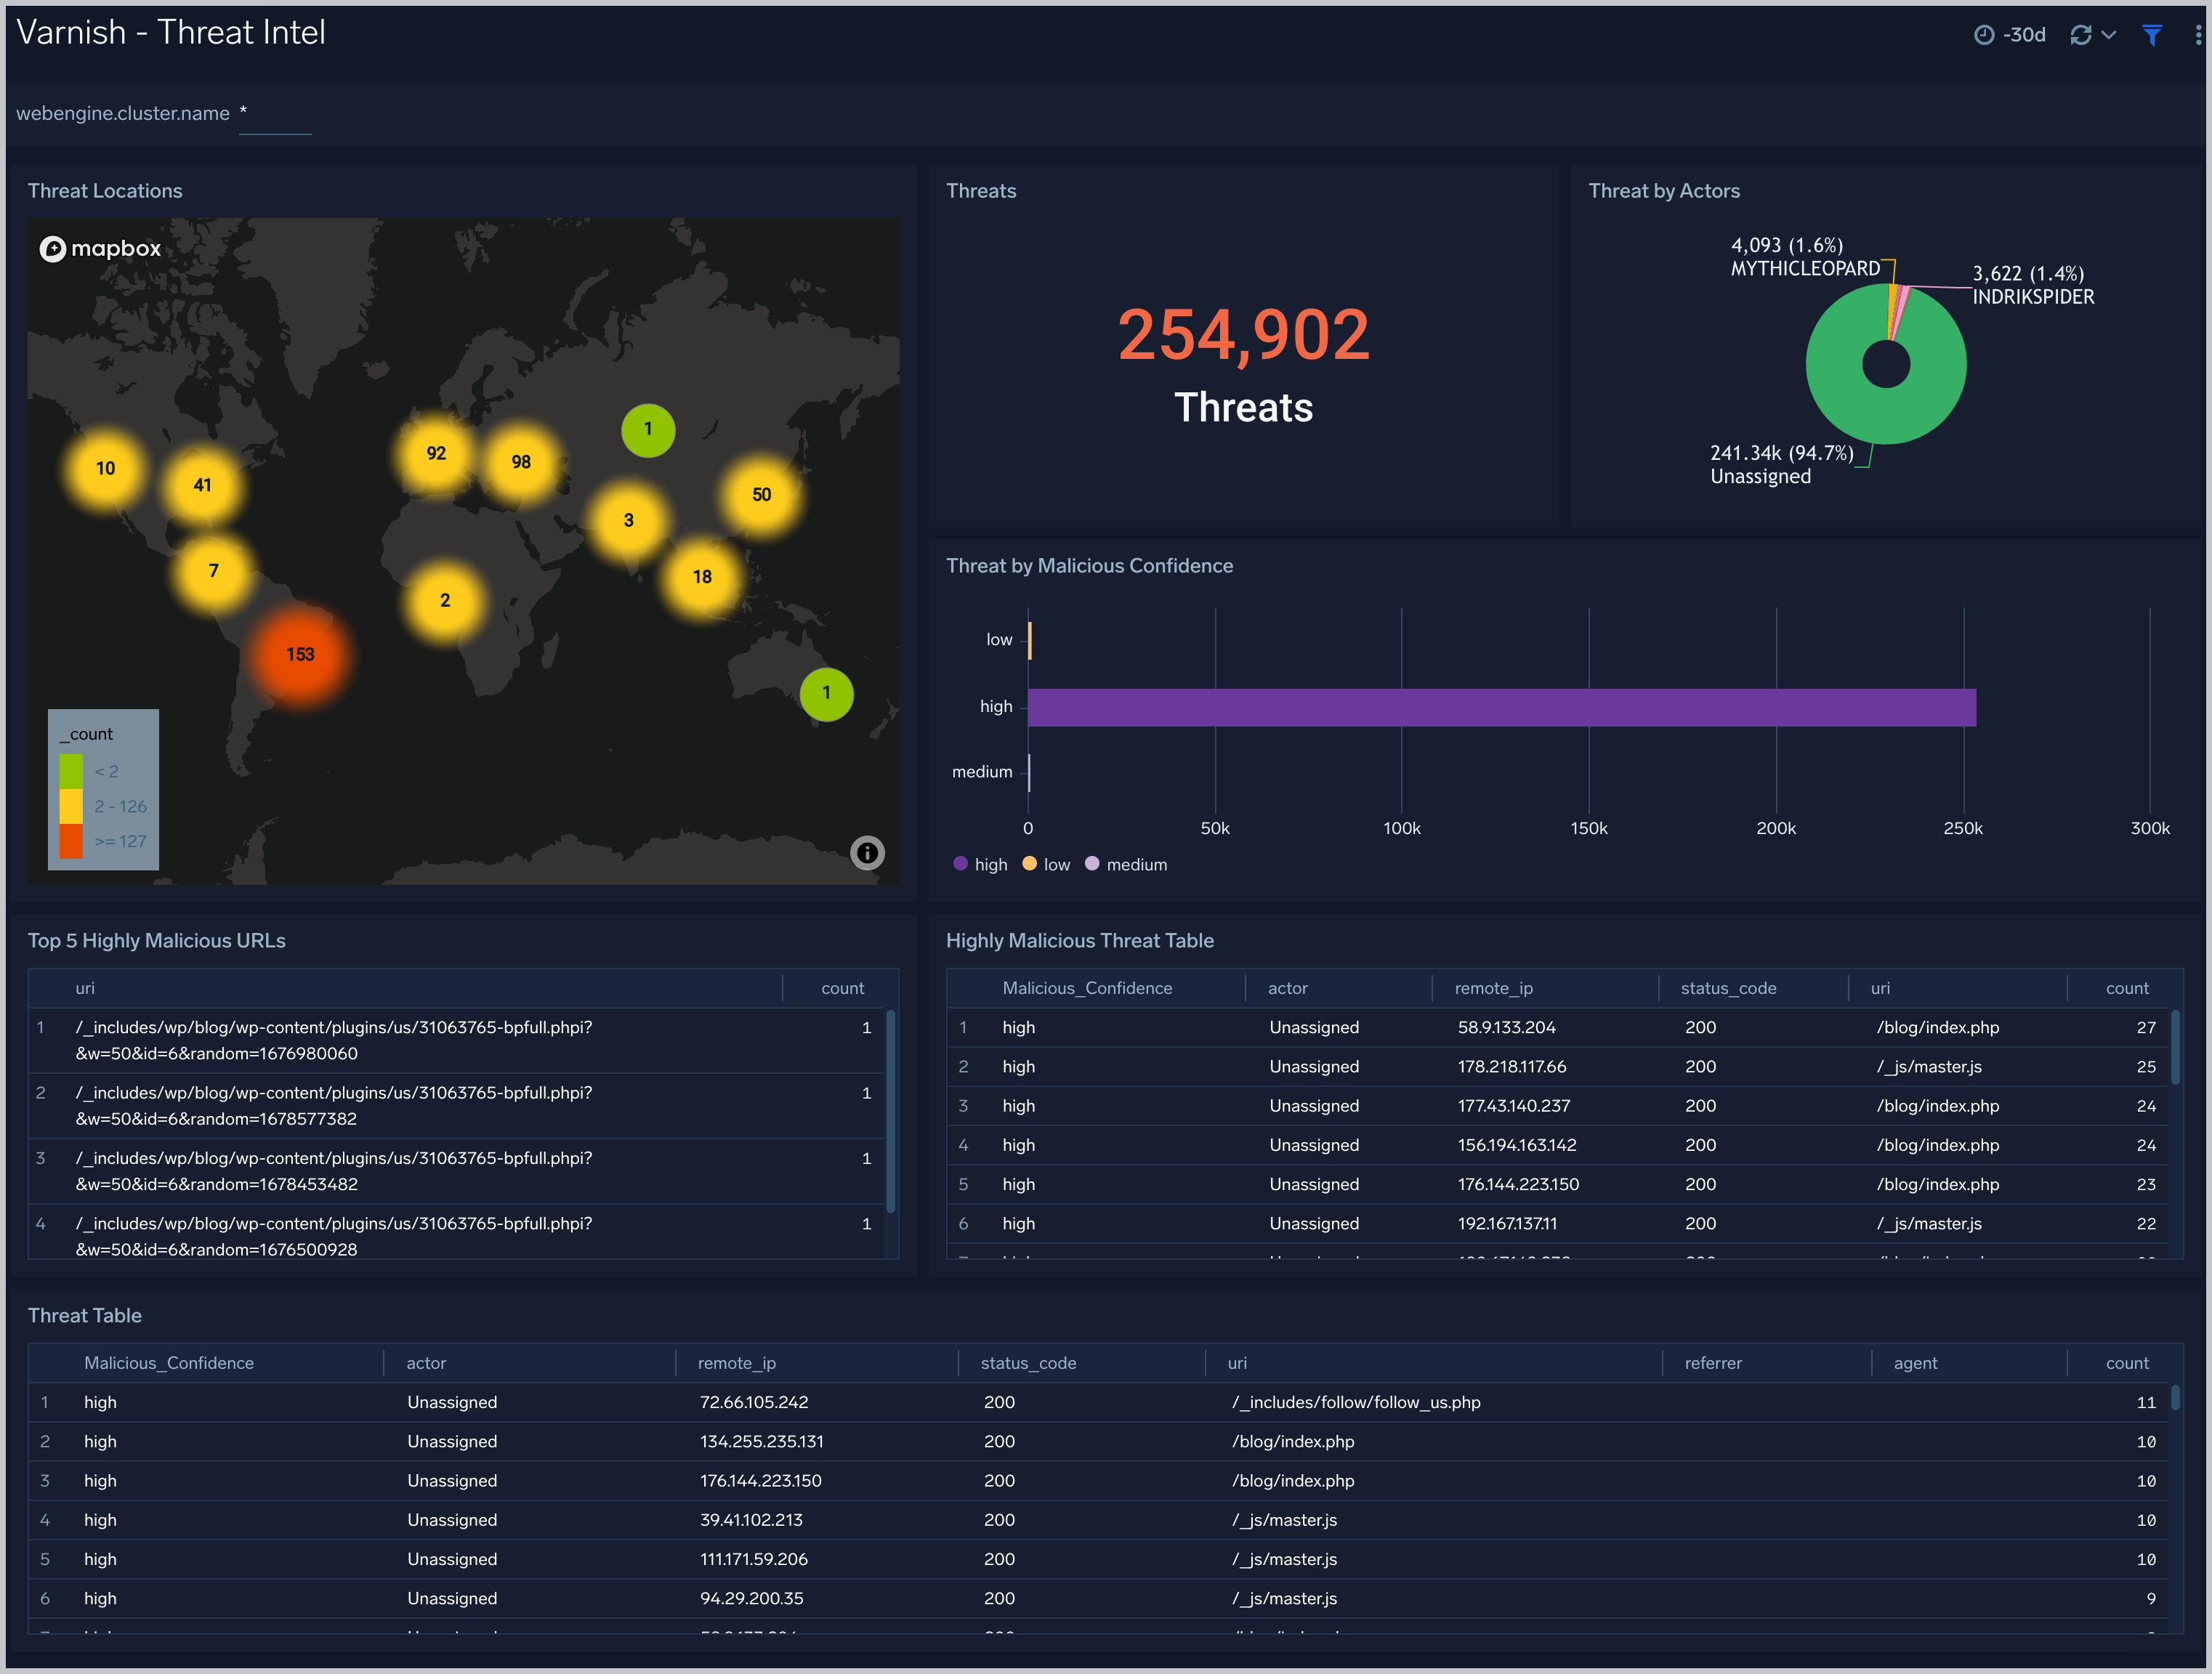Click the 18 cluster marker
Viewport: 2212px width, 1674px height.
click(x=702, y=577)
